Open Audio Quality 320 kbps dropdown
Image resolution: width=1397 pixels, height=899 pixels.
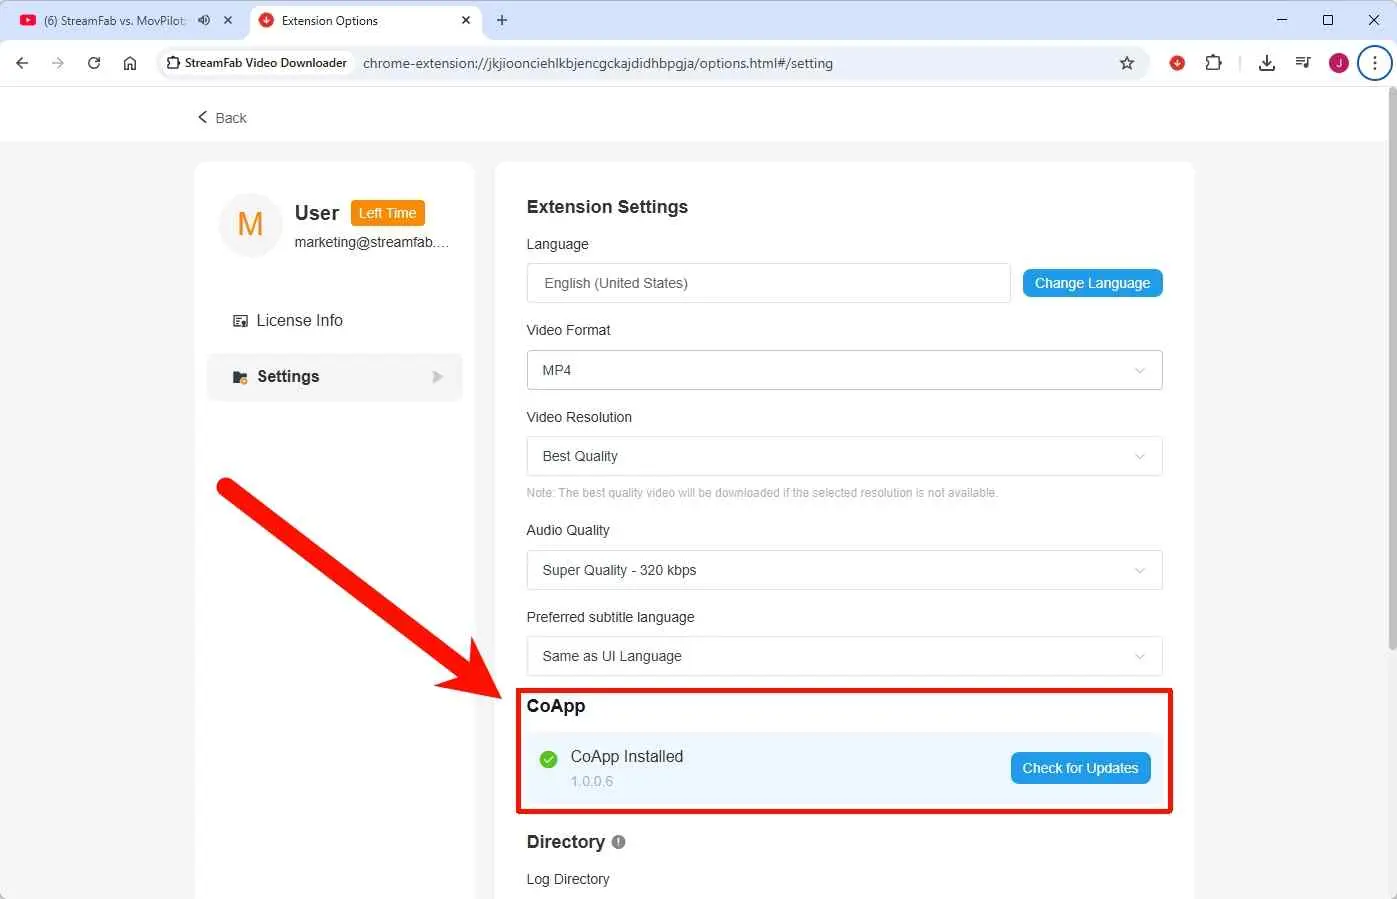coord(844,570)
